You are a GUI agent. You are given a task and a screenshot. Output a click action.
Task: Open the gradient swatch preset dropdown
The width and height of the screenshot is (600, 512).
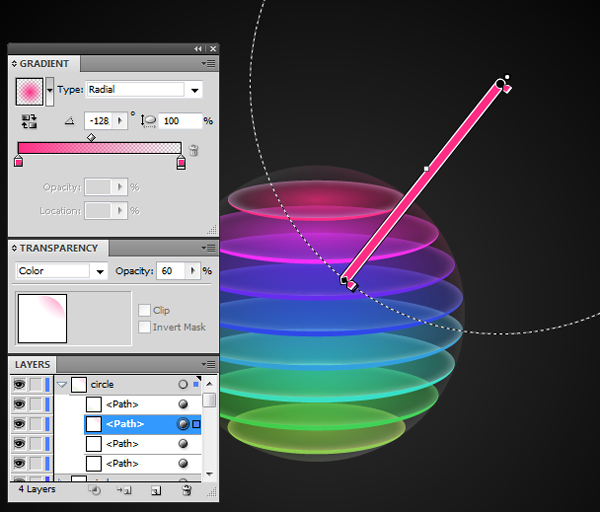(50, 91)
